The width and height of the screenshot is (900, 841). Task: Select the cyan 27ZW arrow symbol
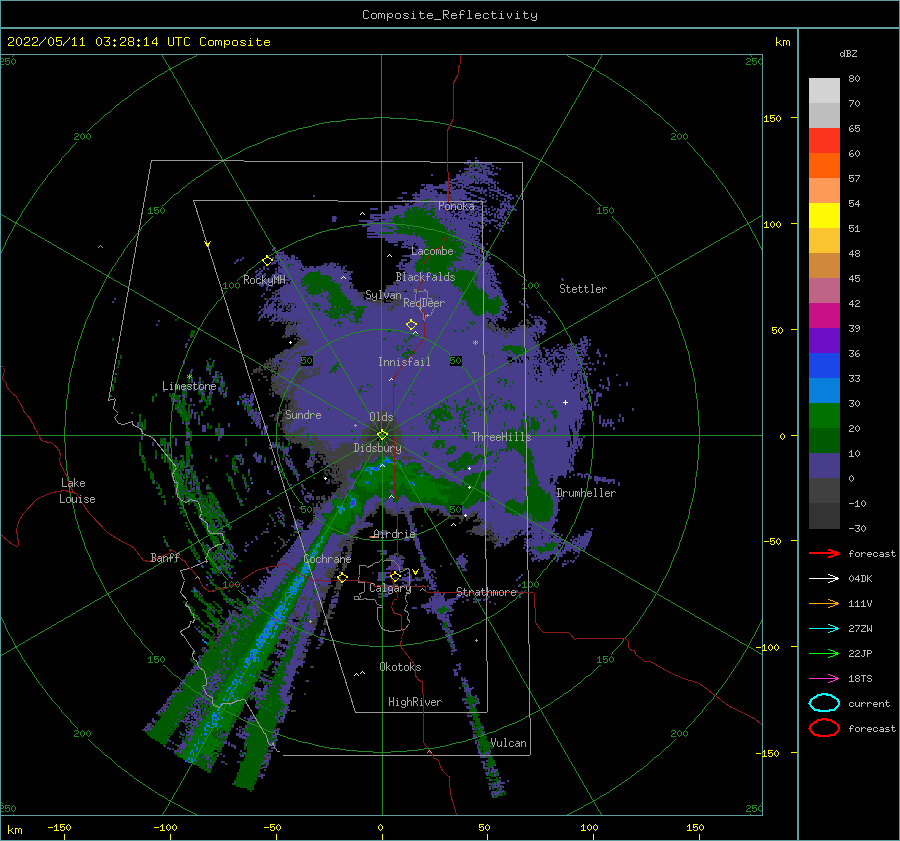pyautogui.click(x=824, y=628)
